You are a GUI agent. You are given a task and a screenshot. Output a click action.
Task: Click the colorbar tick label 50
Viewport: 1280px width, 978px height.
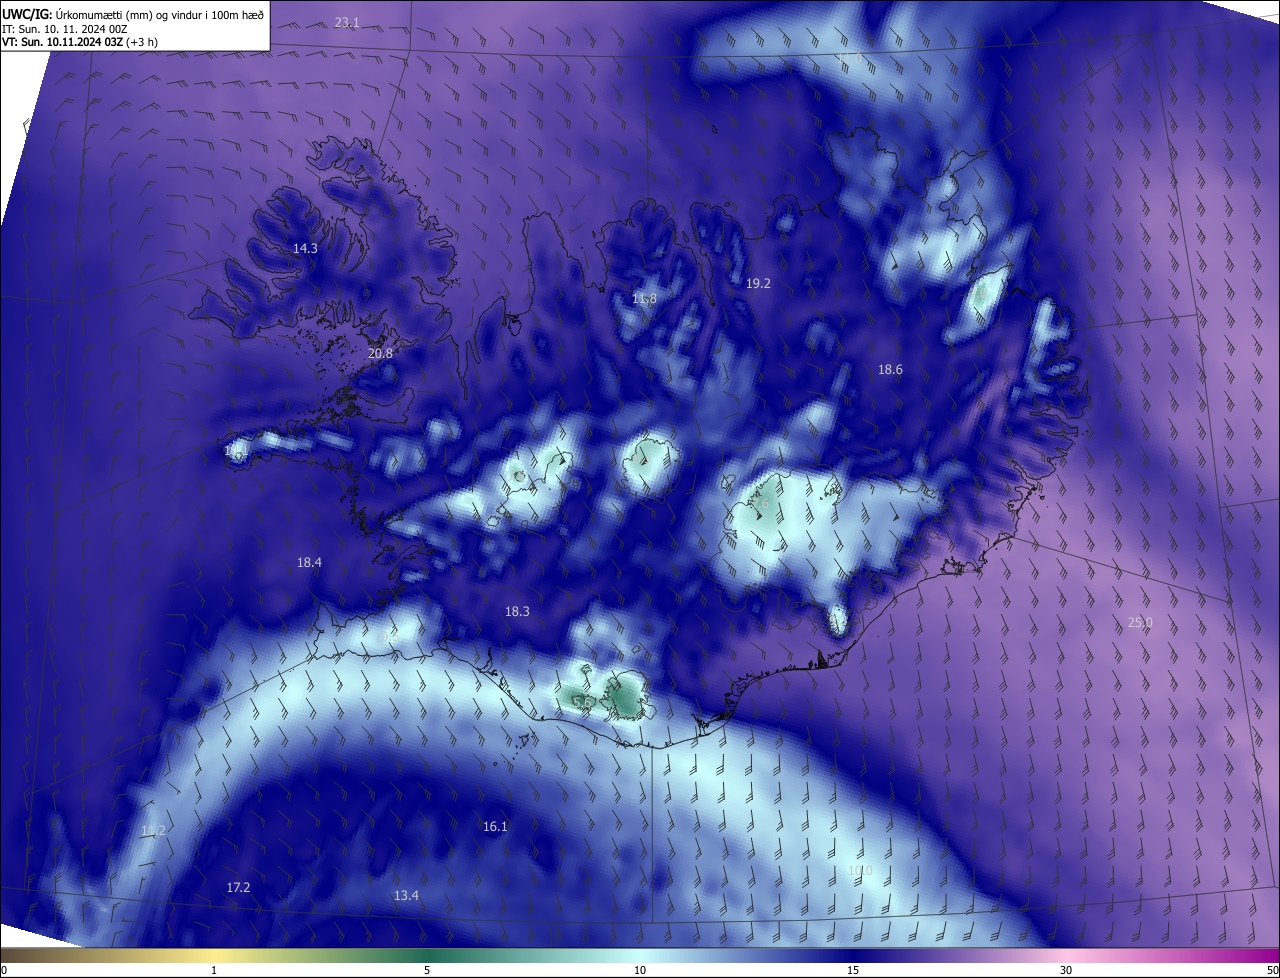[1272, 970]
